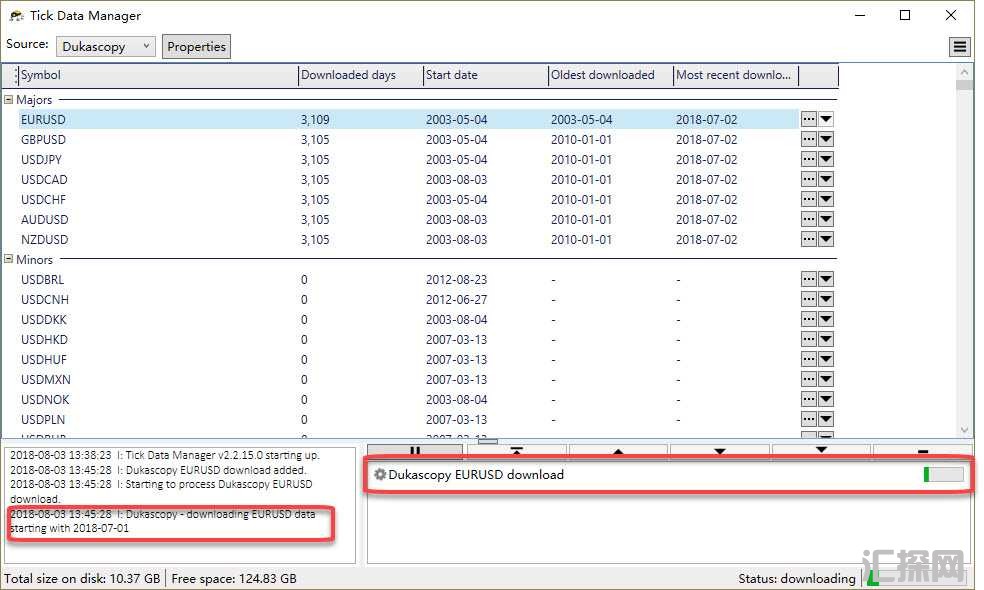Click the Properties button
984x590 pixels.
(196, 47)
